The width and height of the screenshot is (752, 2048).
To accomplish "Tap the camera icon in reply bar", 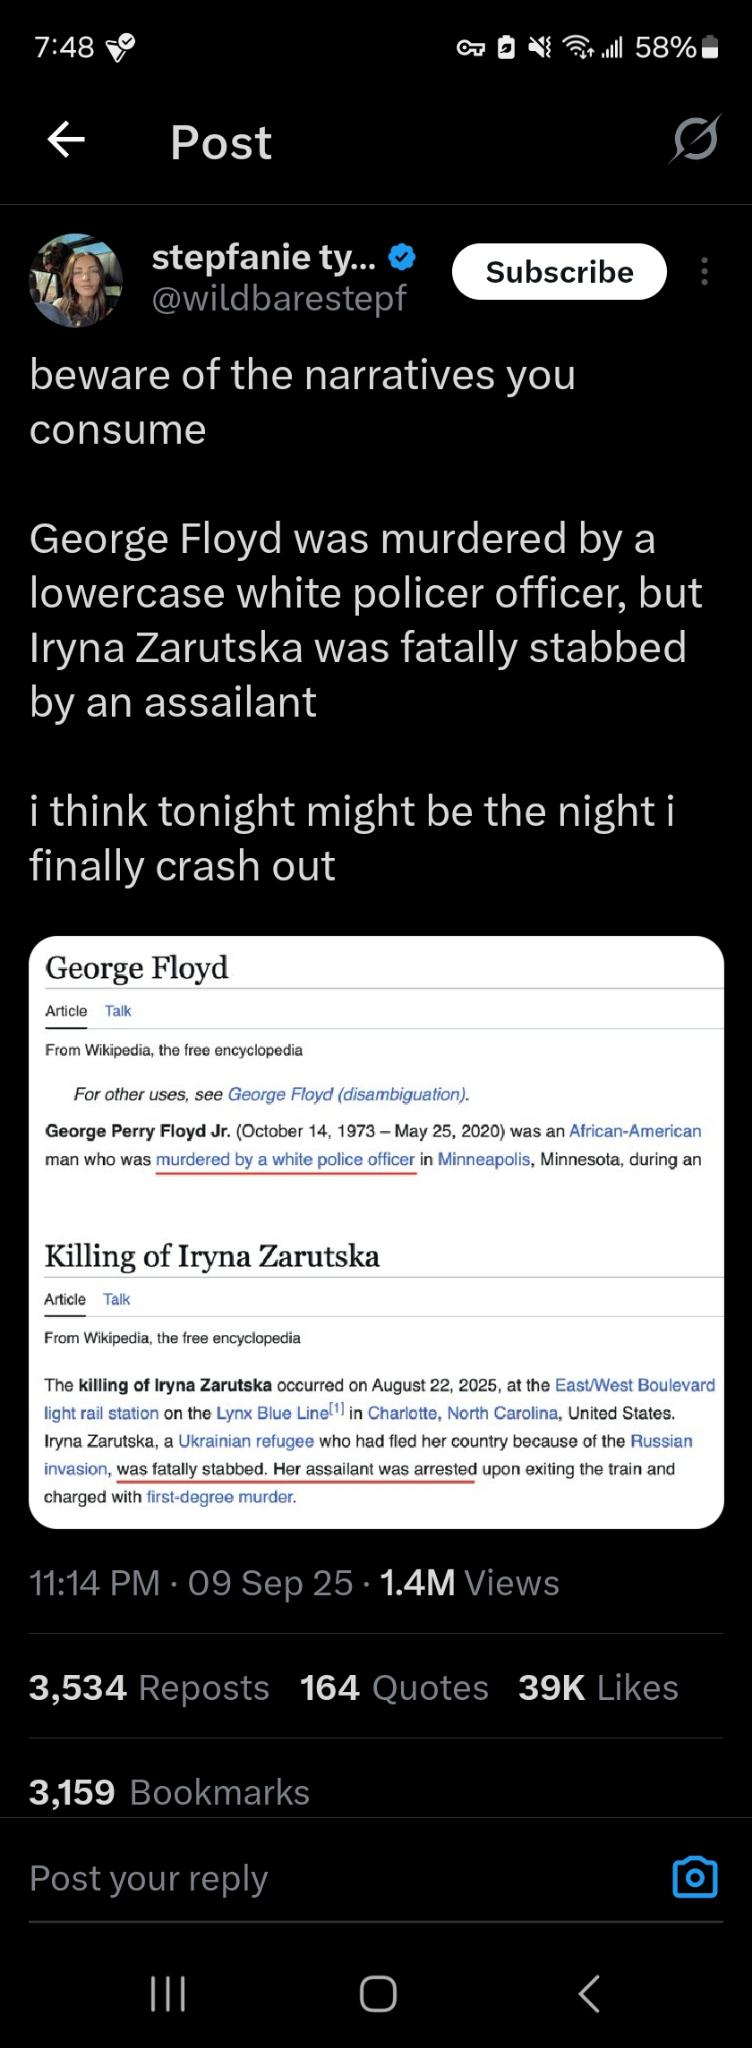I will pos(695,1877).
